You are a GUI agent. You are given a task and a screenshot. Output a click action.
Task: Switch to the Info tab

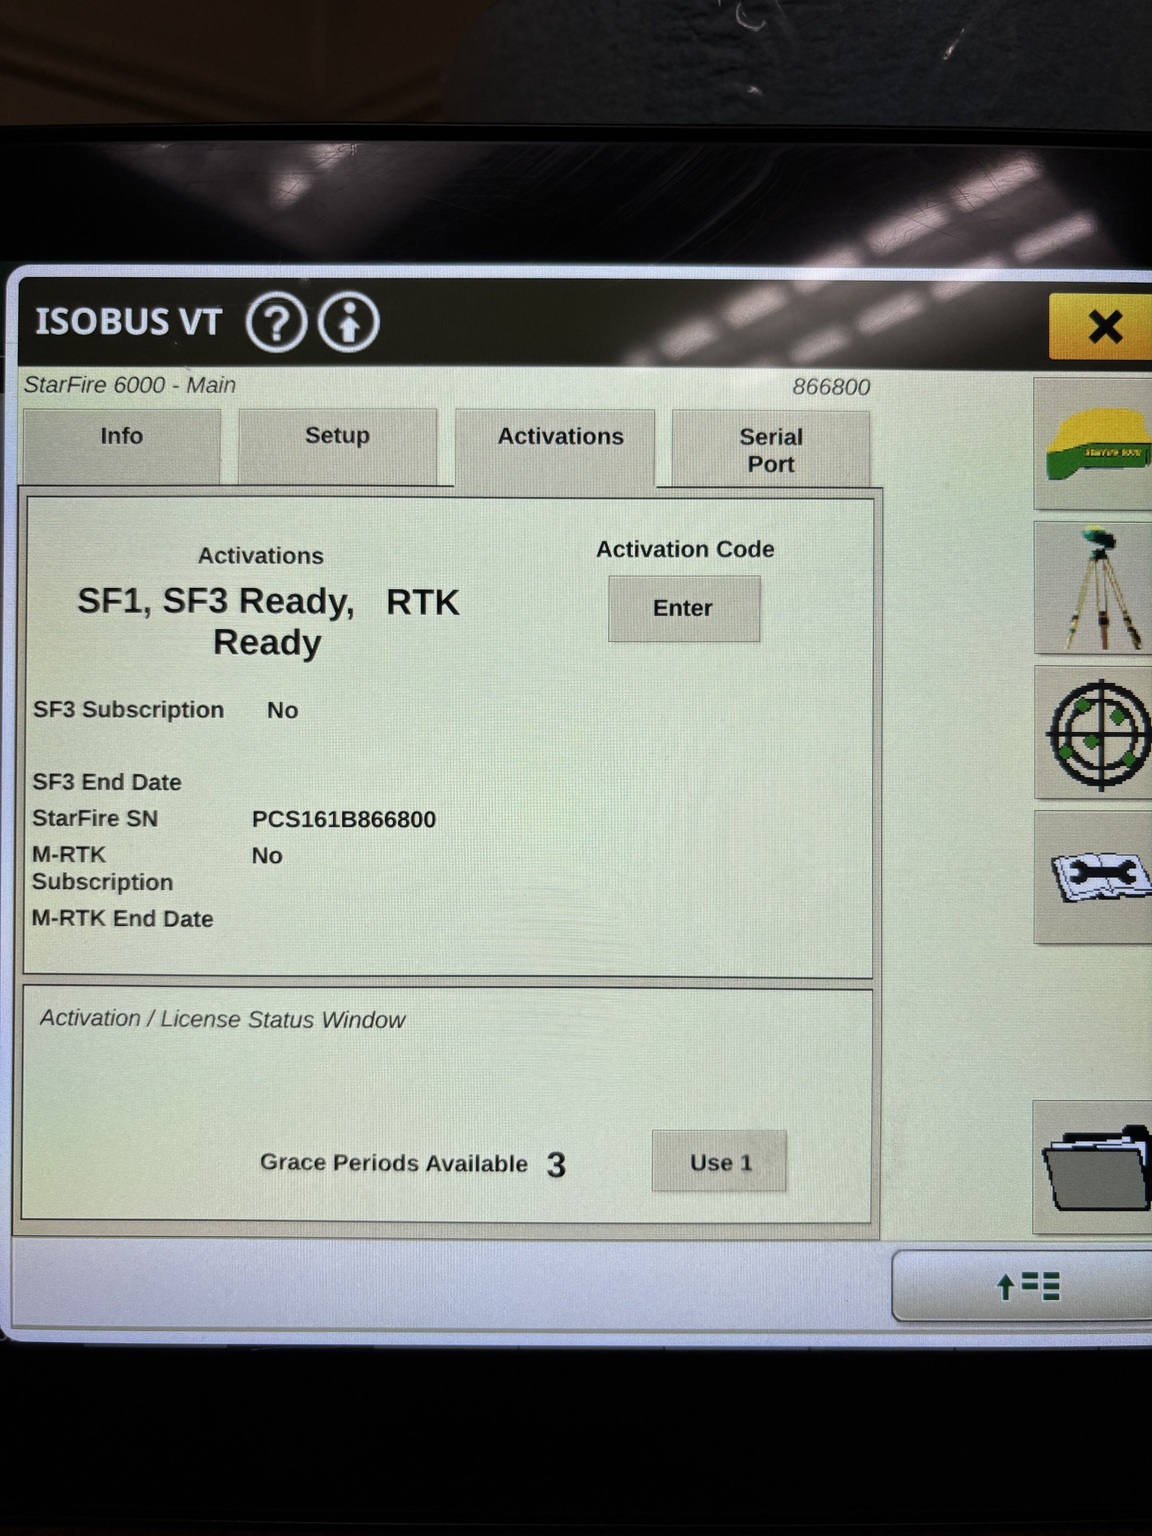[x=120, y=437]
